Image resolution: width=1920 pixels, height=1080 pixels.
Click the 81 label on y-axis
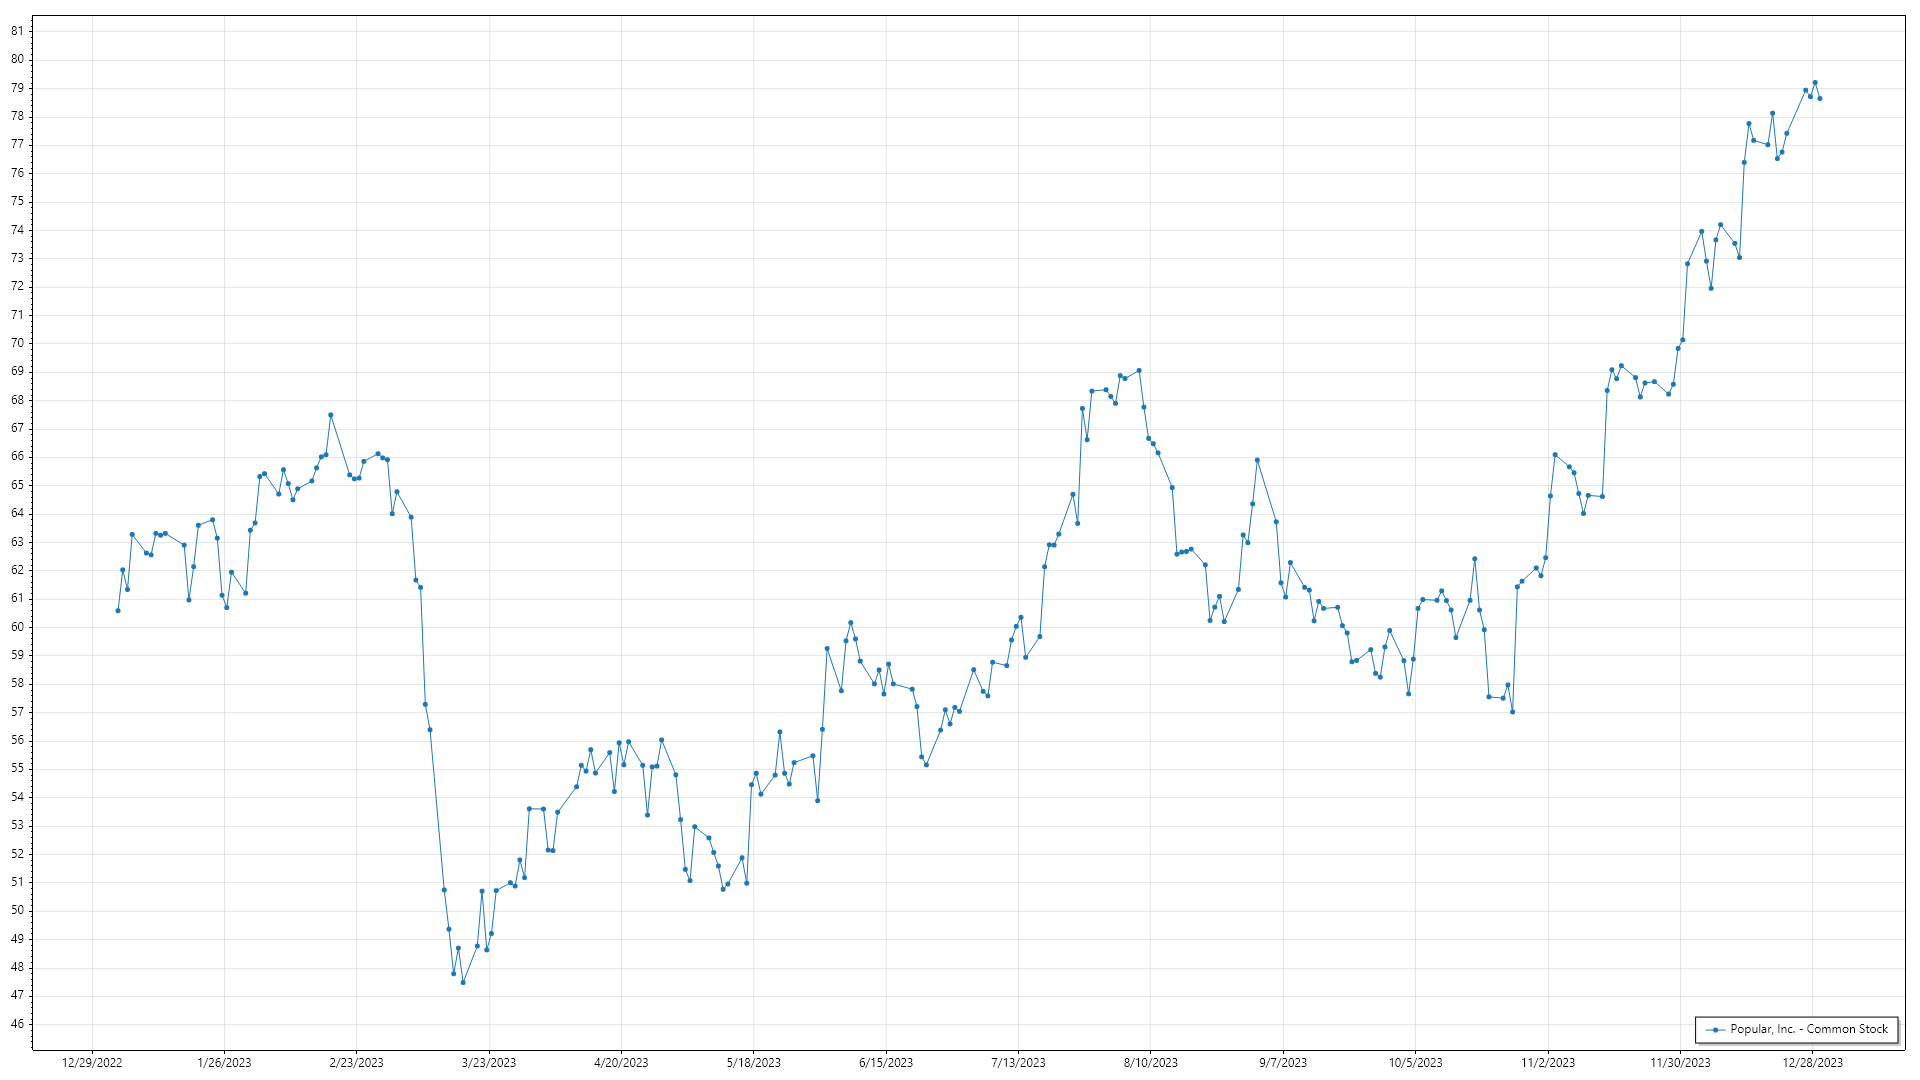[x=17, y=31]
